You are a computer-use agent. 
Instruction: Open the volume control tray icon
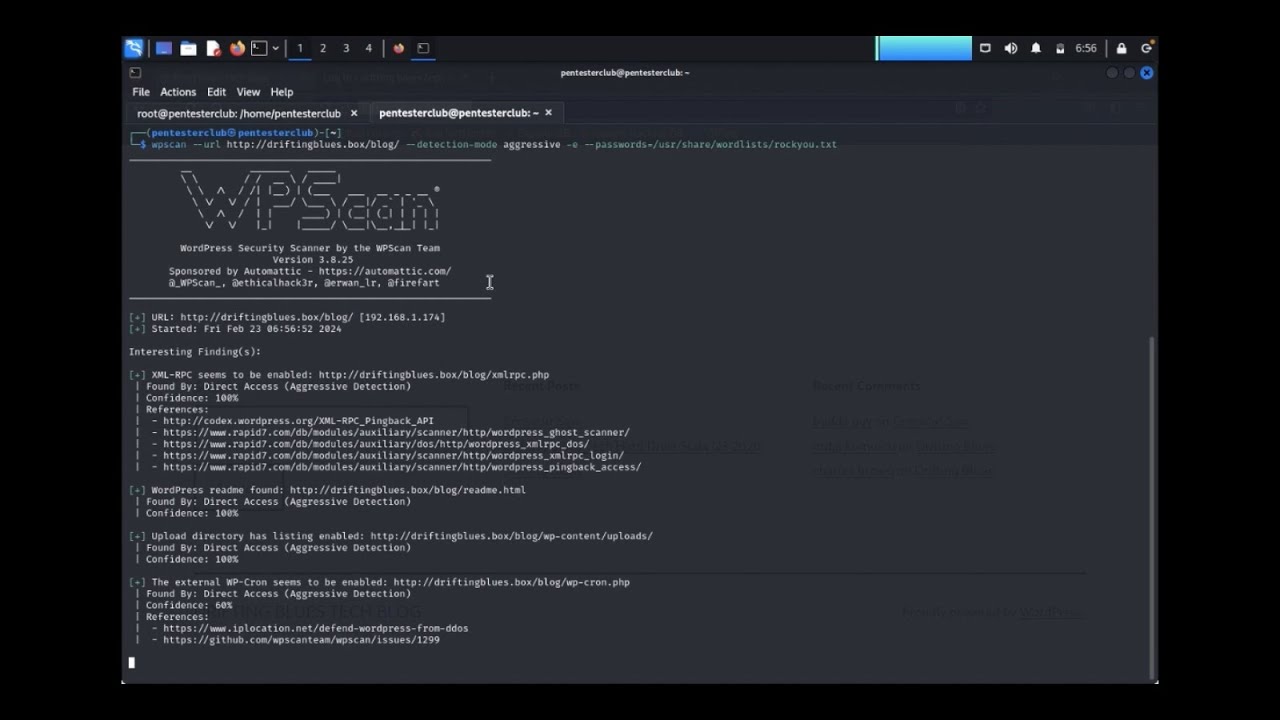point(1011,48)
